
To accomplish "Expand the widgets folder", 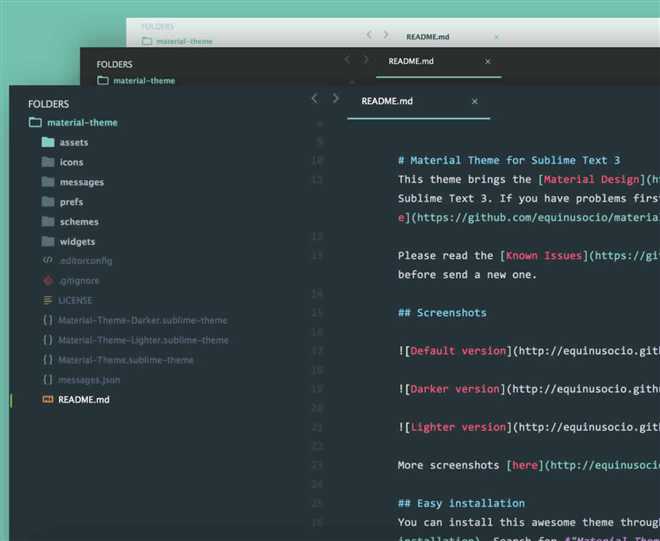I will (77, 241).
